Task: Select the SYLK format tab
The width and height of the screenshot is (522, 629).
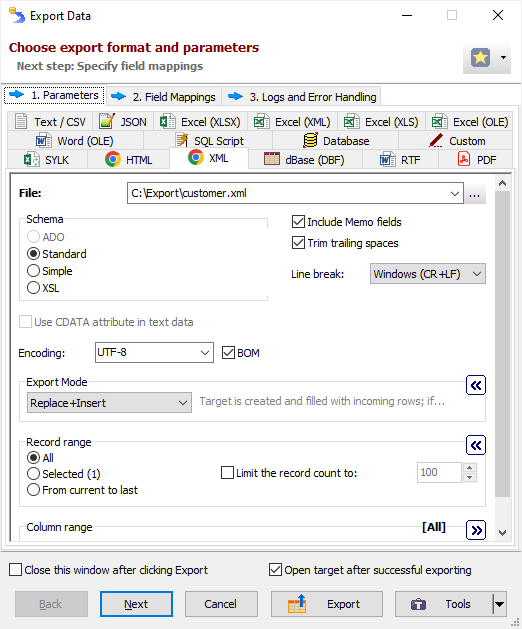Action: [47, 160]
